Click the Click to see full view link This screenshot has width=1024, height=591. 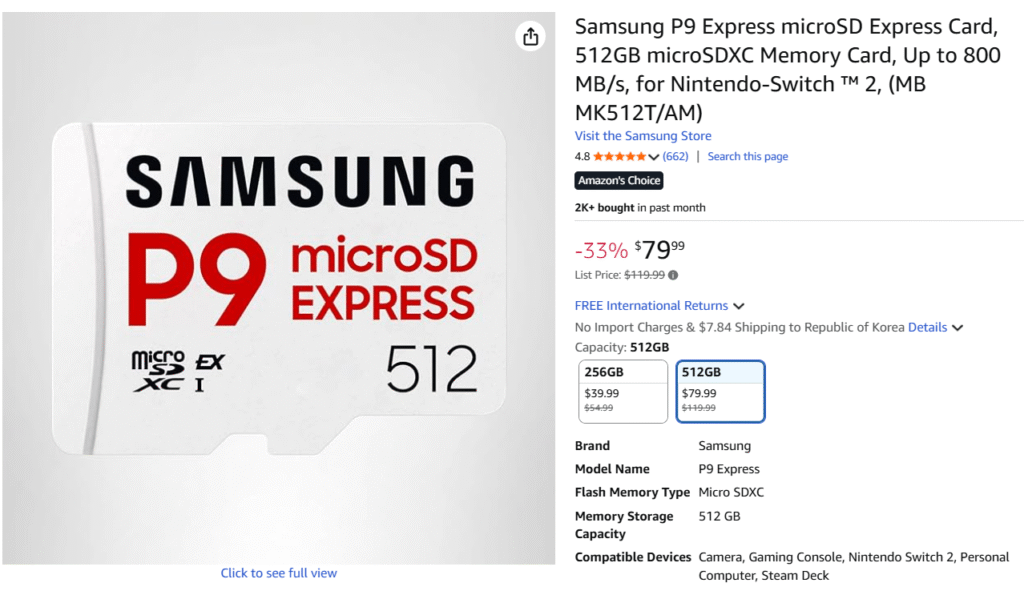[278, 571]
